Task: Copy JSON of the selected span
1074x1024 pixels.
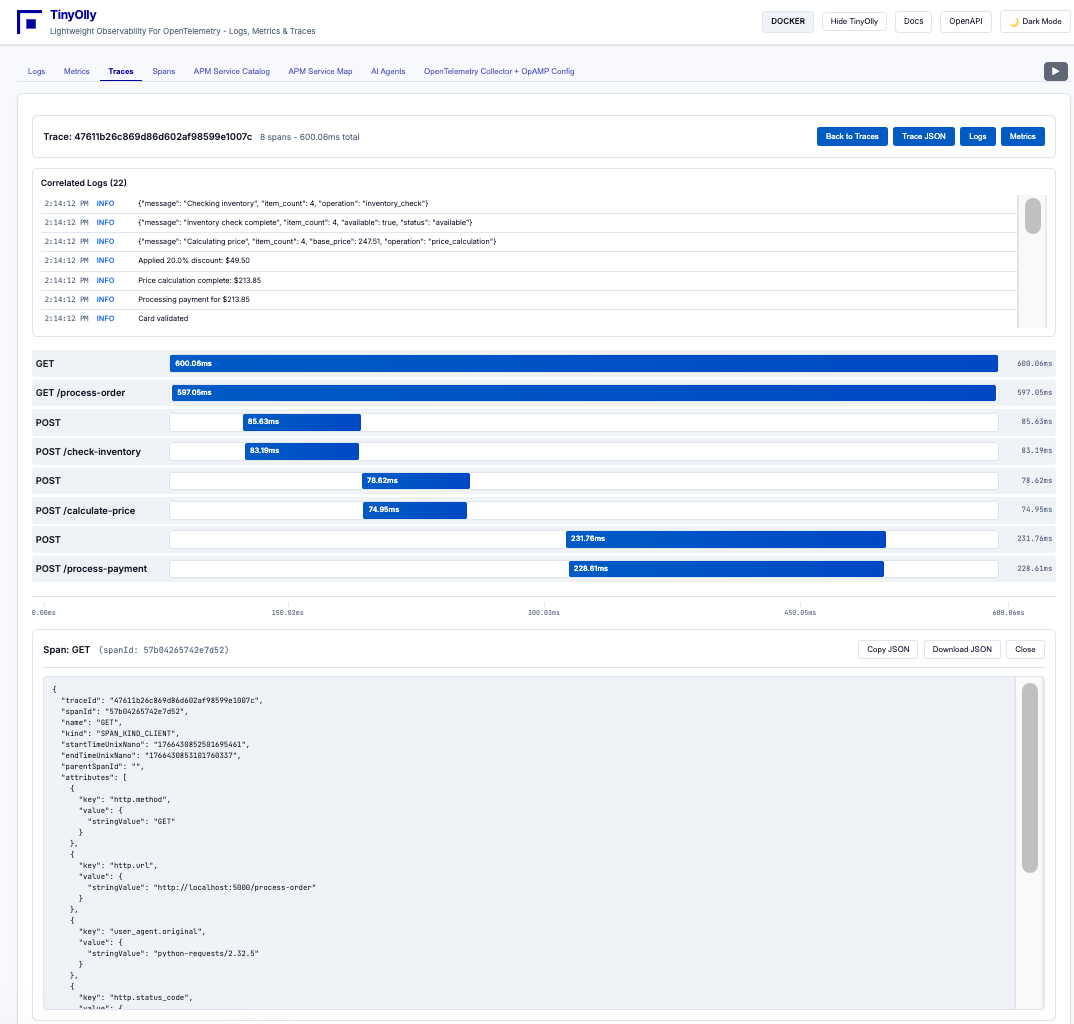Action: coord(887,649)
